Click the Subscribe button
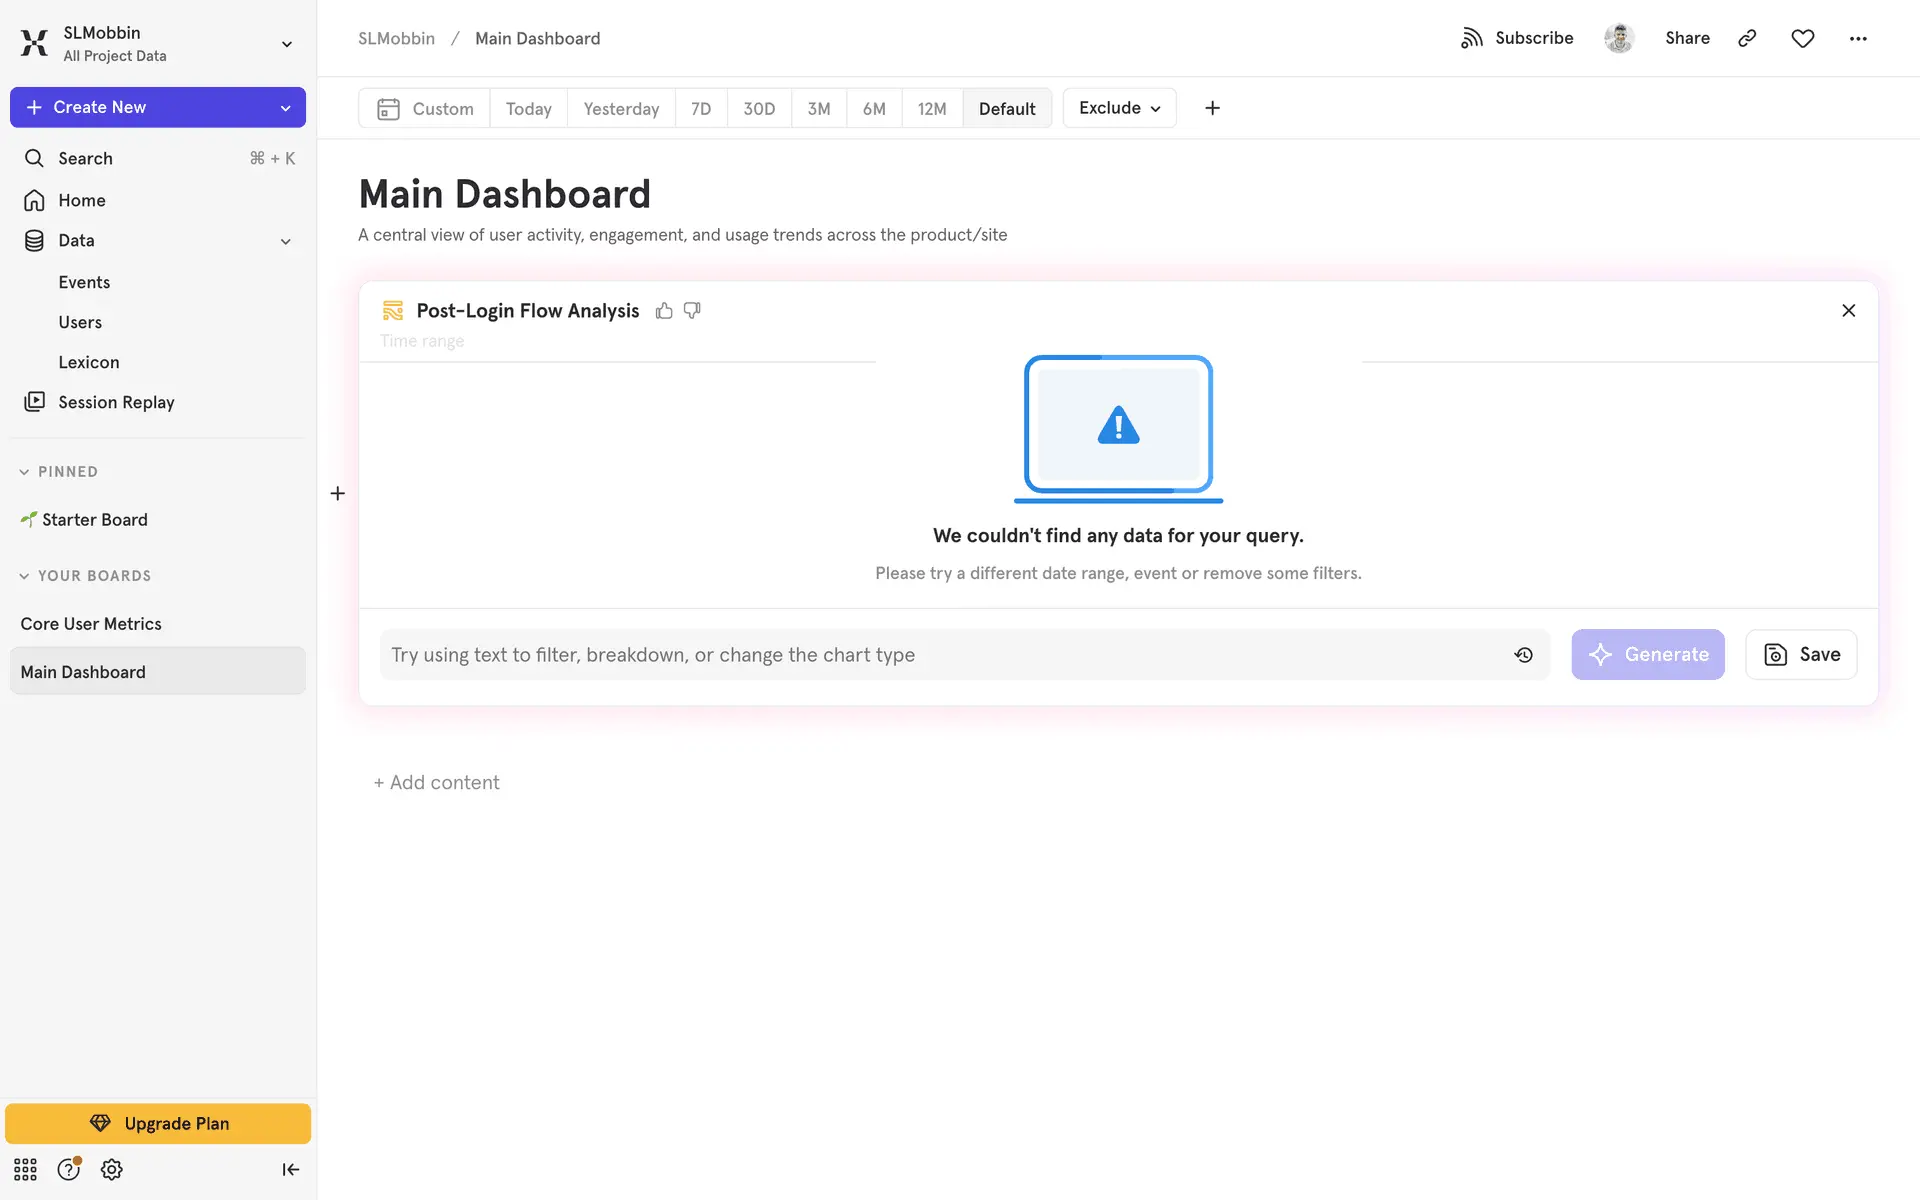Viewport: 1920px width, 1200px height. 1517,38
